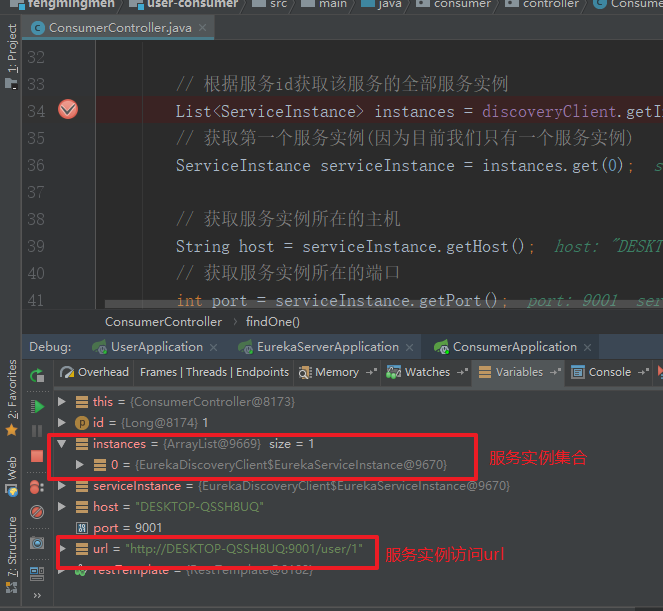
Task: Click ConsumerController in the breadcrumb bar
Action: (163, 322)
